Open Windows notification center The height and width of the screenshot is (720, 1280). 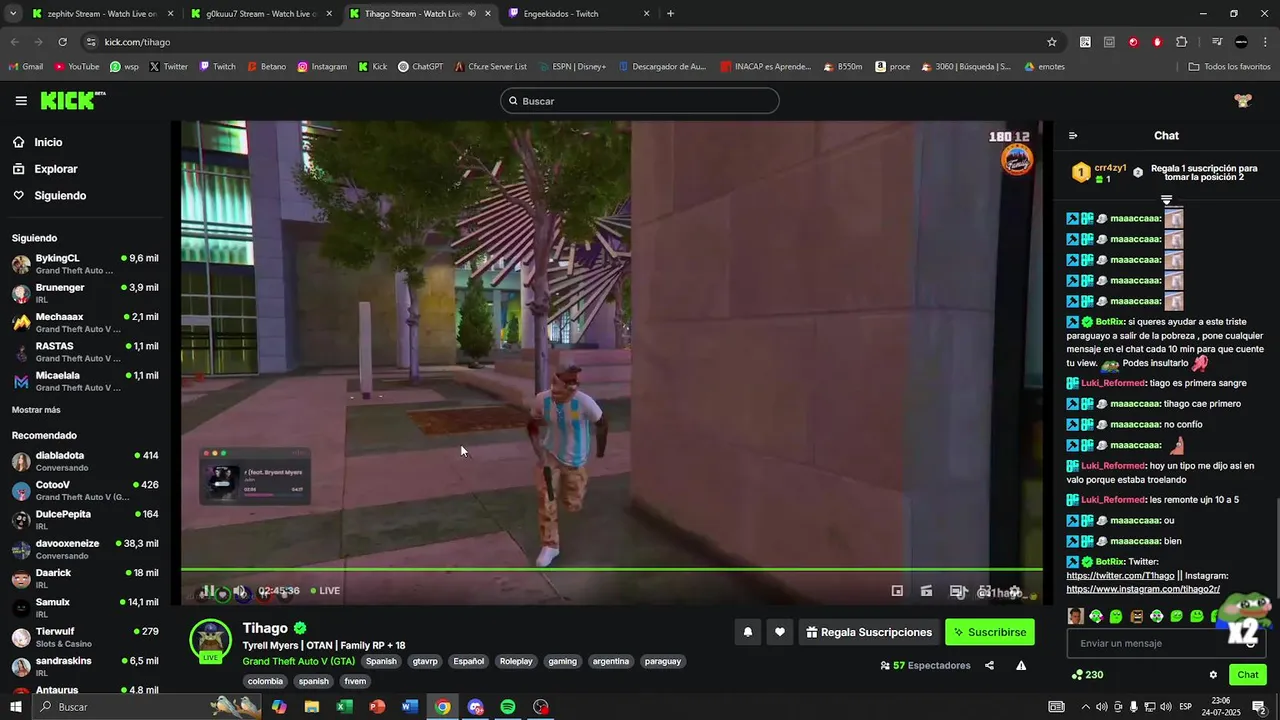(1259, 707)
